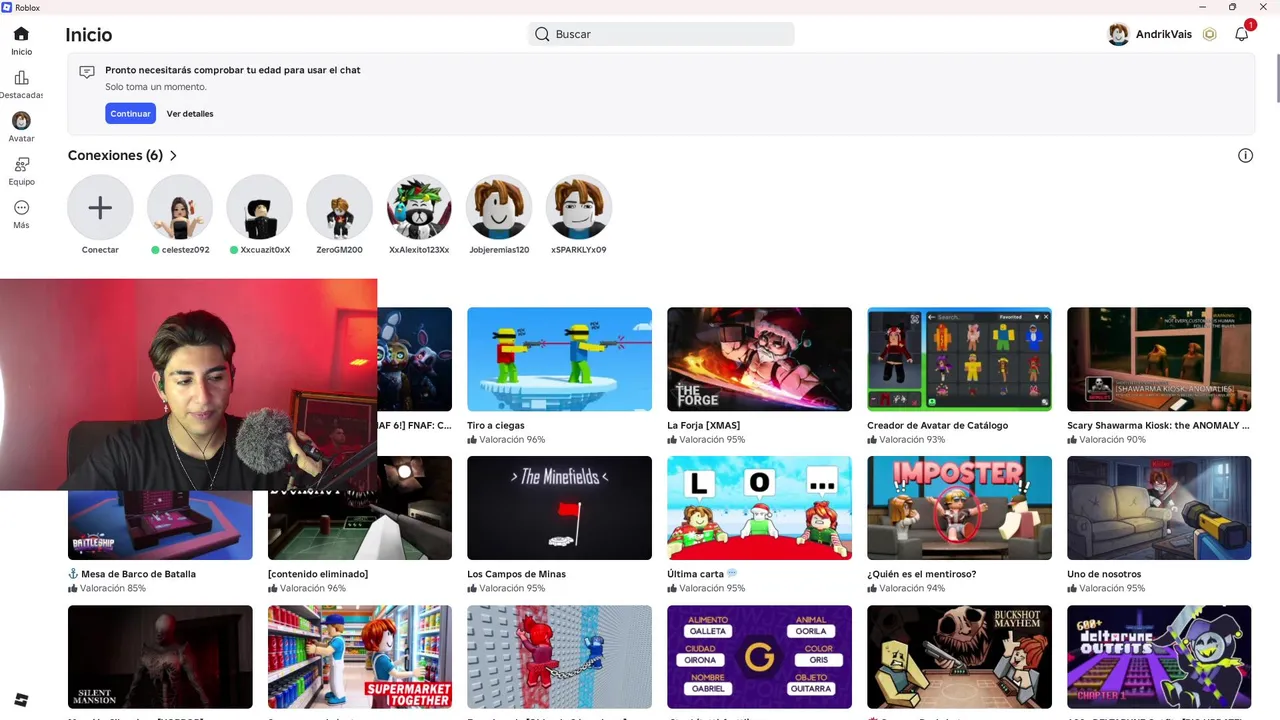The image size is (1280, 720).
Task: Open the info icon beside Conexiones
Action: click(x=1245, y=155)
